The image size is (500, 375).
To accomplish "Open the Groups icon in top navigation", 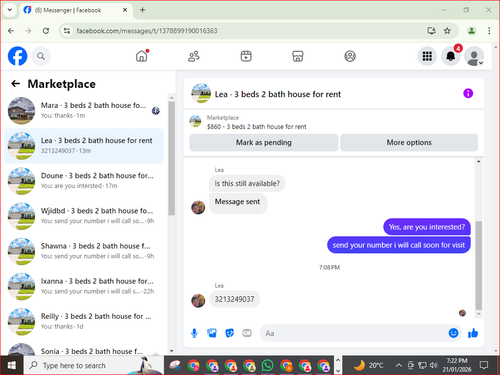I will pos(350,56).
